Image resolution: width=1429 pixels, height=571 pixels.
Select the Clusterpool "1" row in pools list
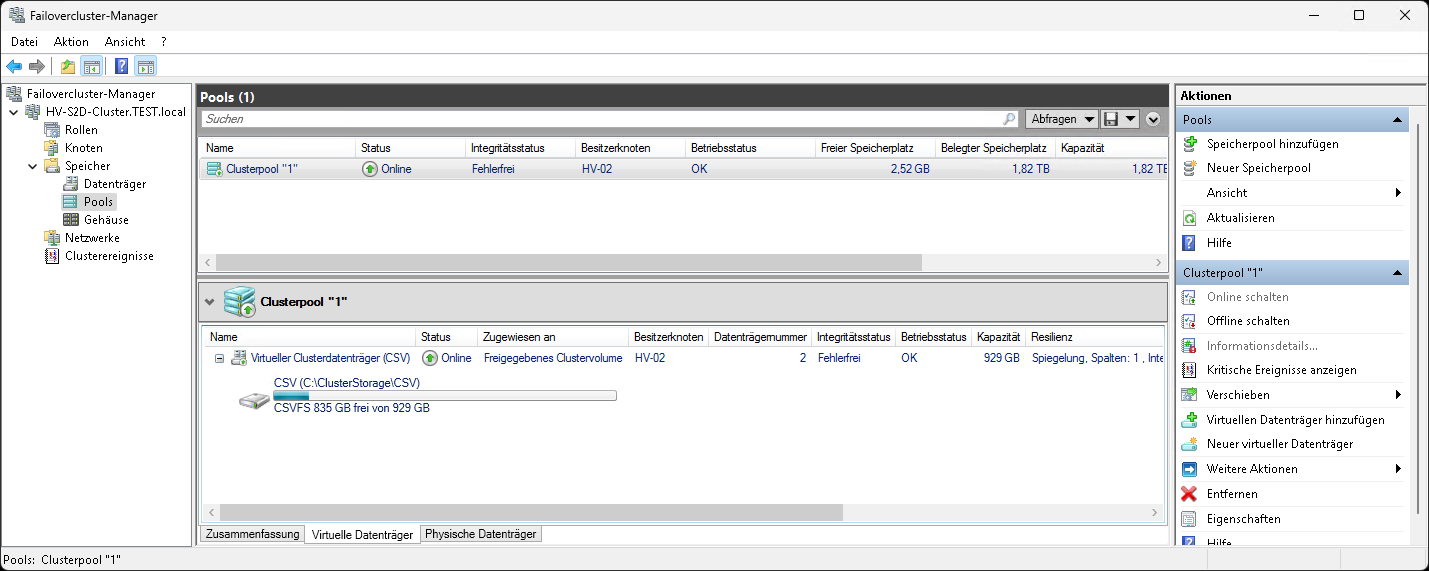(x=684, y=169)
